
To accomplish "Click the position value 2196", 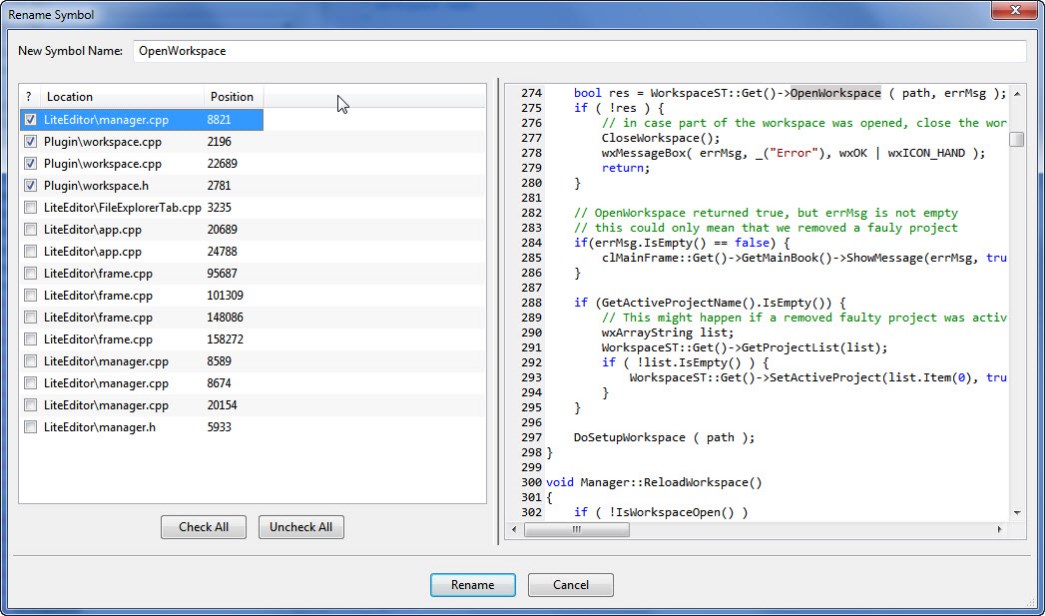I will pos(220,142).
